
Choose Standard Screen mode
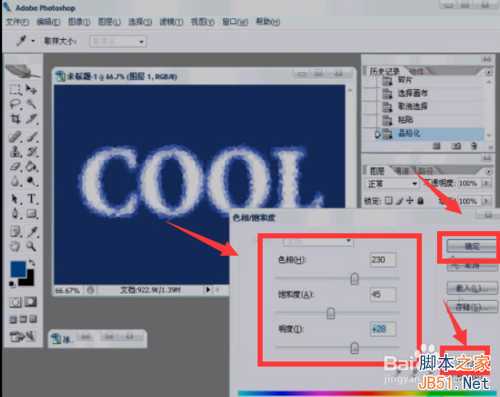pos(13,319)
